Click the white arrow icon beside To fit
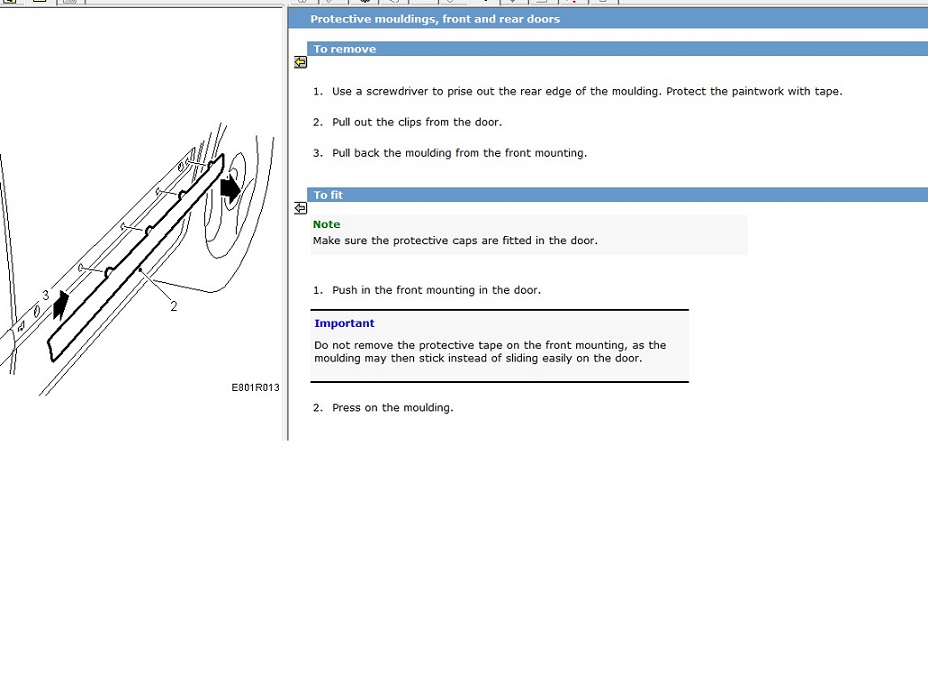 300,208
